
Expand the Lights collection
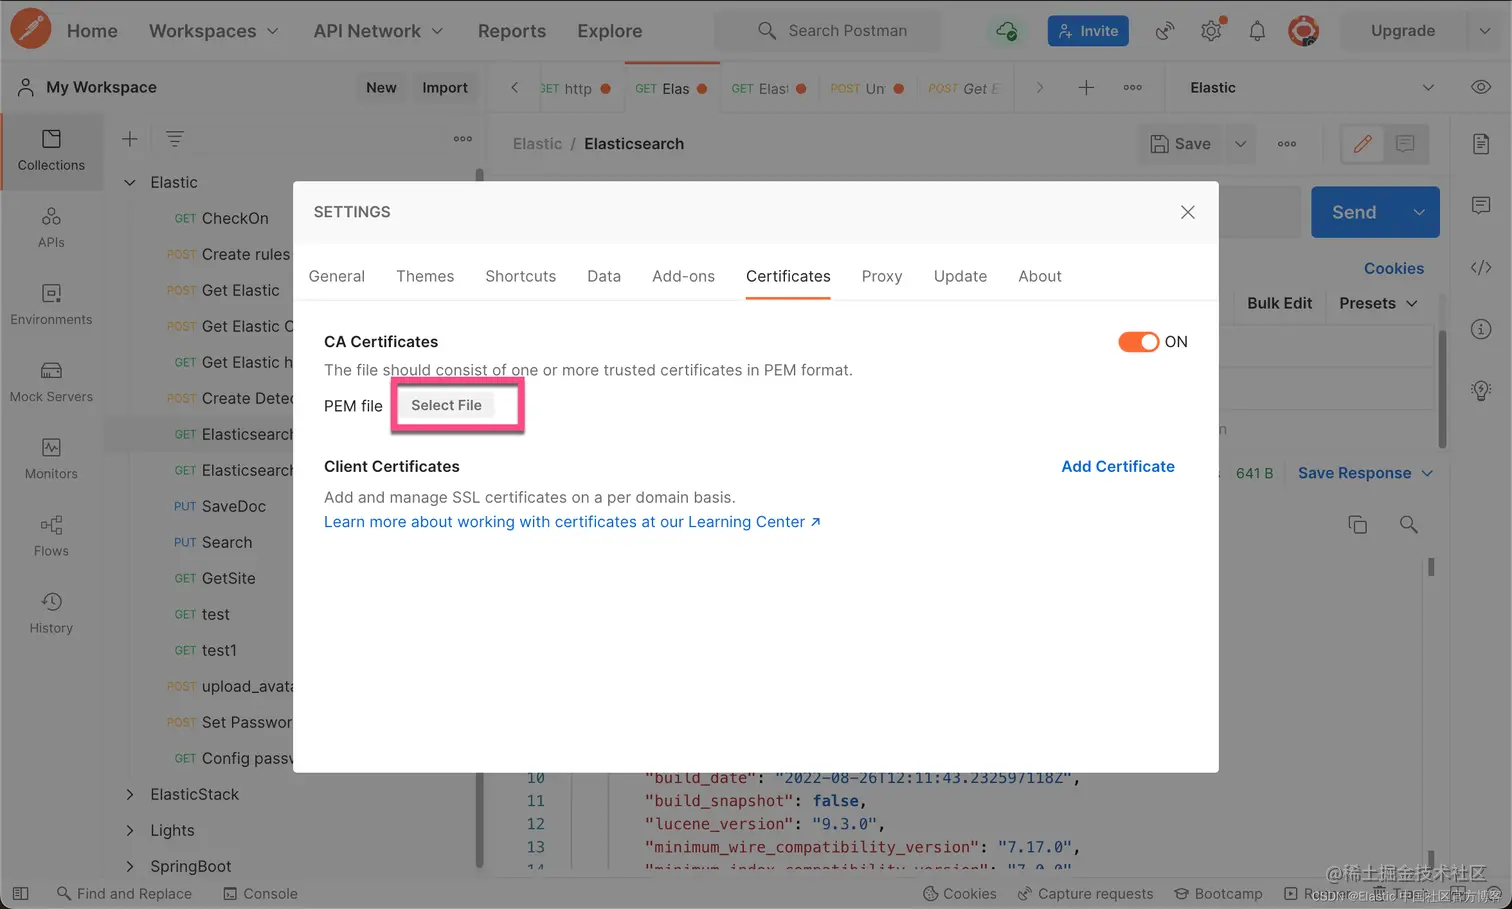[x=130, y=830]
